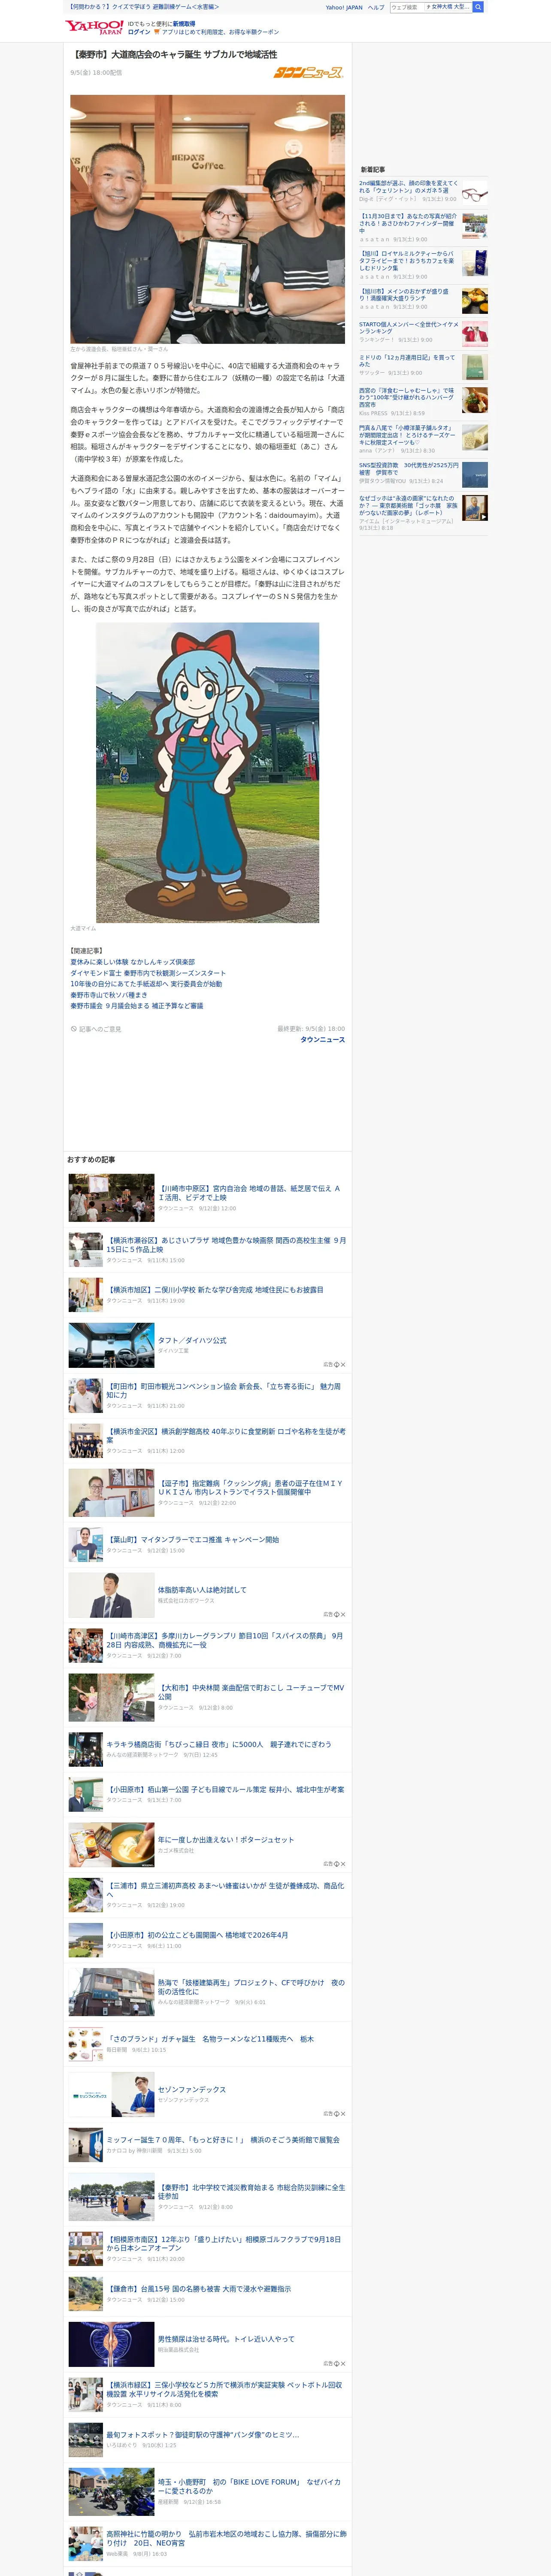
Task: Open recommended article あじさいプラザ 地域色豊かな映画祭
Action: (226, 1244)
